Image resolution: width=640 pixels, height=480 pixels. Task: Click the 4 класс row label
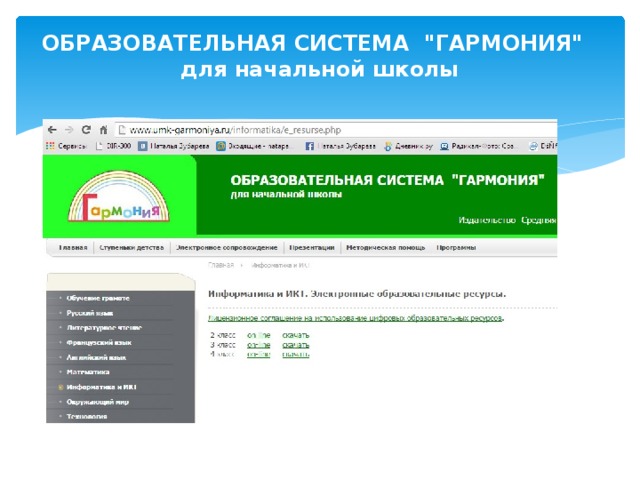(222, 354)
